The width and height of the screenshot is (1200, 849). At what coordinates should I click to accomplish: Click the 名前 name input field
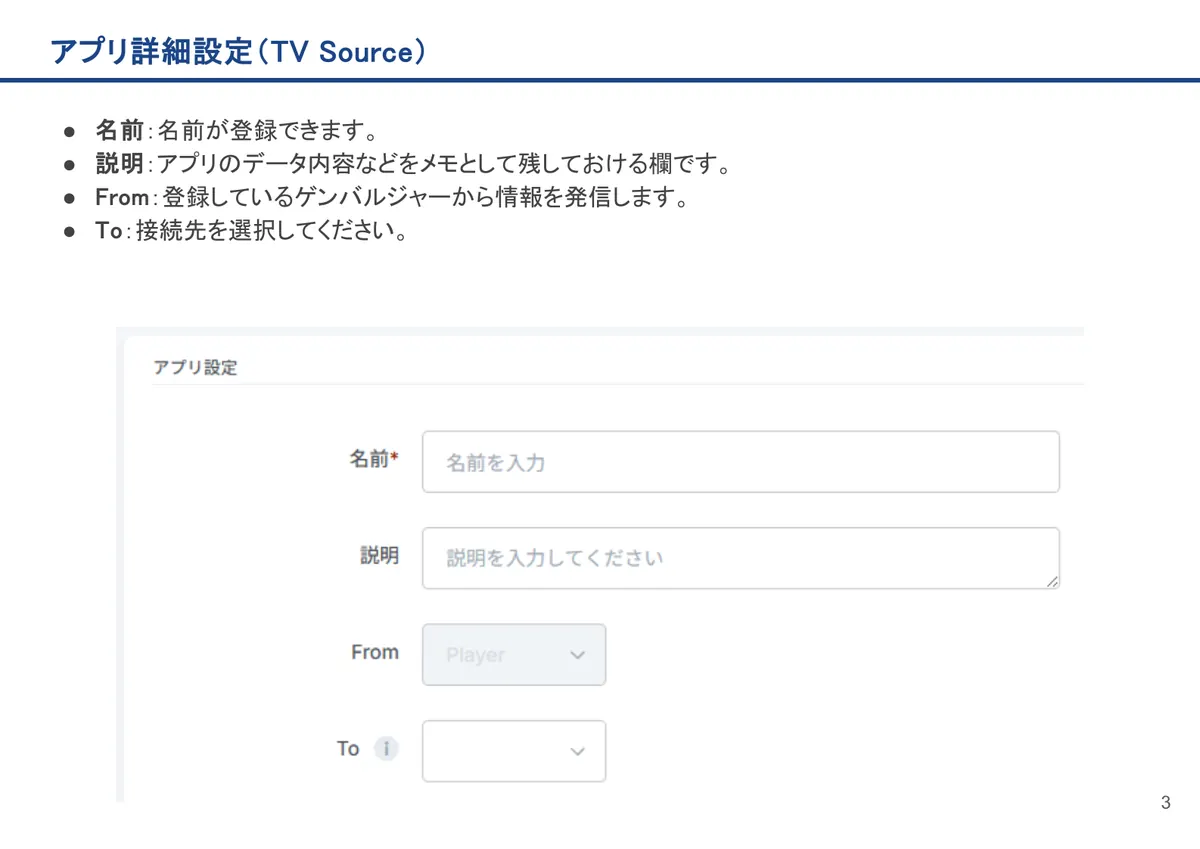[x=740, y=462]
